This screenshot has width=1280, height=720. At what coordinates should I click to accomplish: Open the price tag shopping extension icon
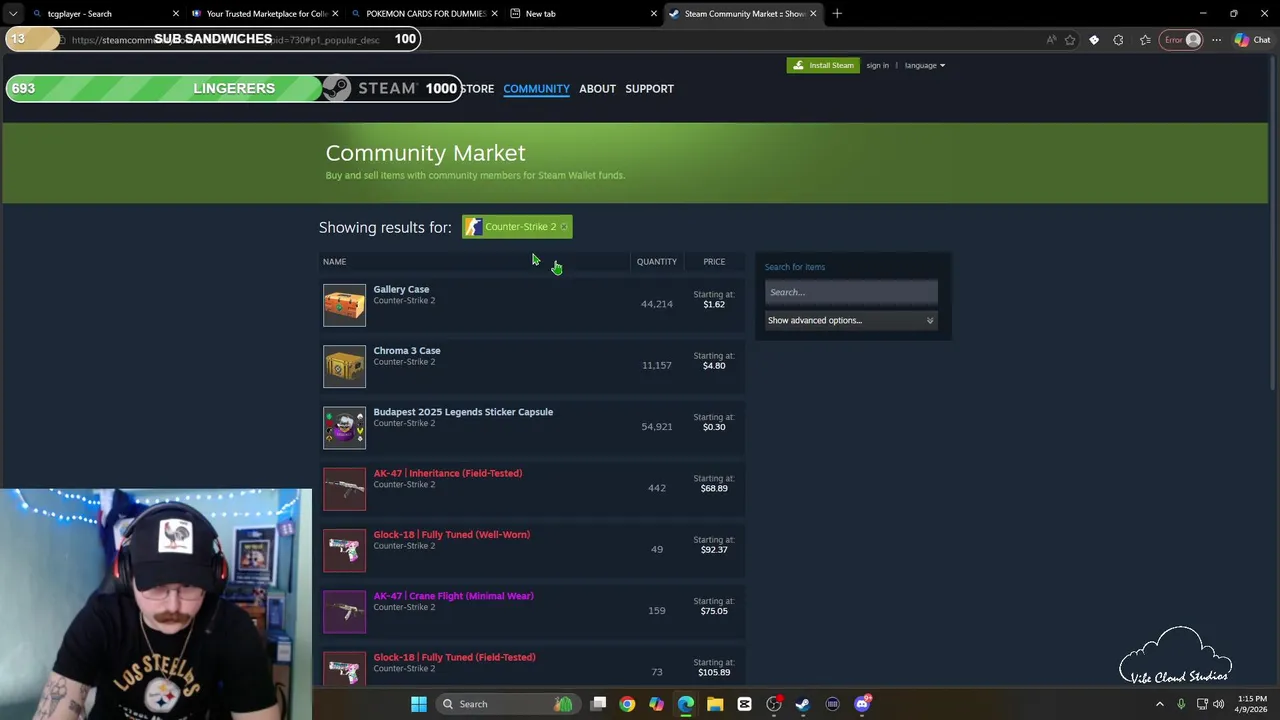pyautogui.click(x=1094, y=40)
